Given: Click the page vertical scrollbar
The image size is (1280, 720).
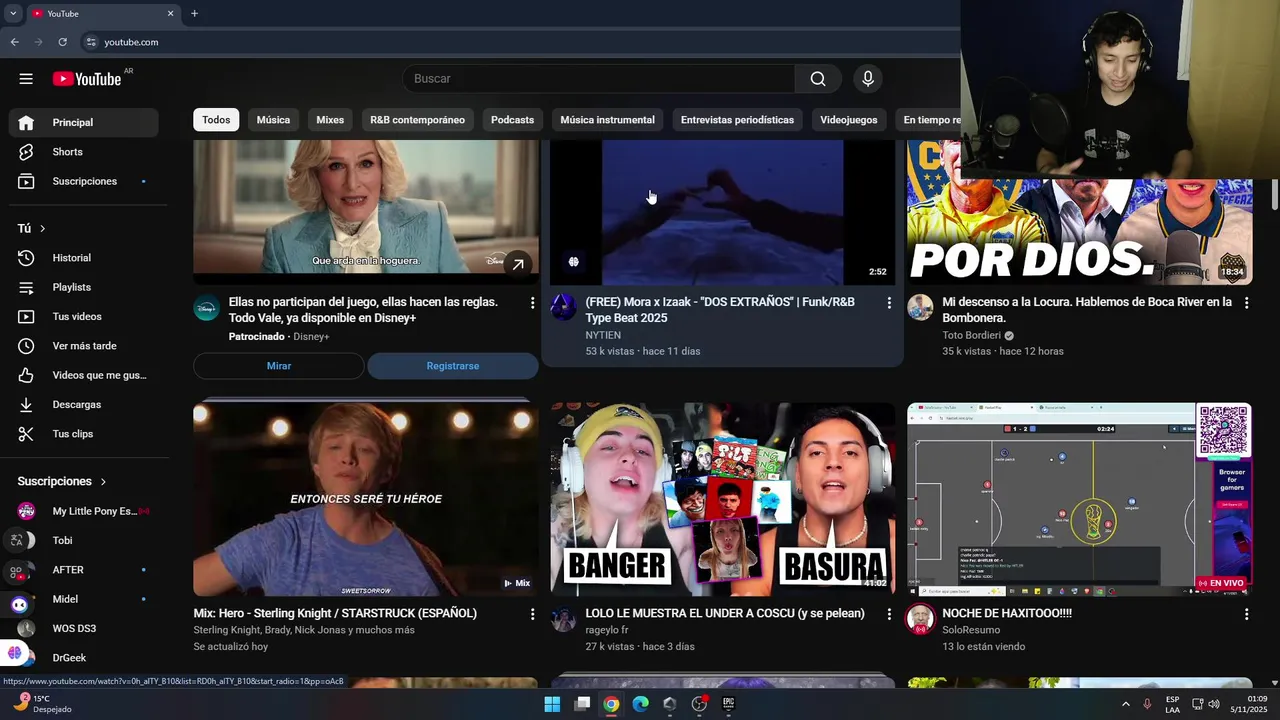Looking at the screenshot, I should (1275, 195).
